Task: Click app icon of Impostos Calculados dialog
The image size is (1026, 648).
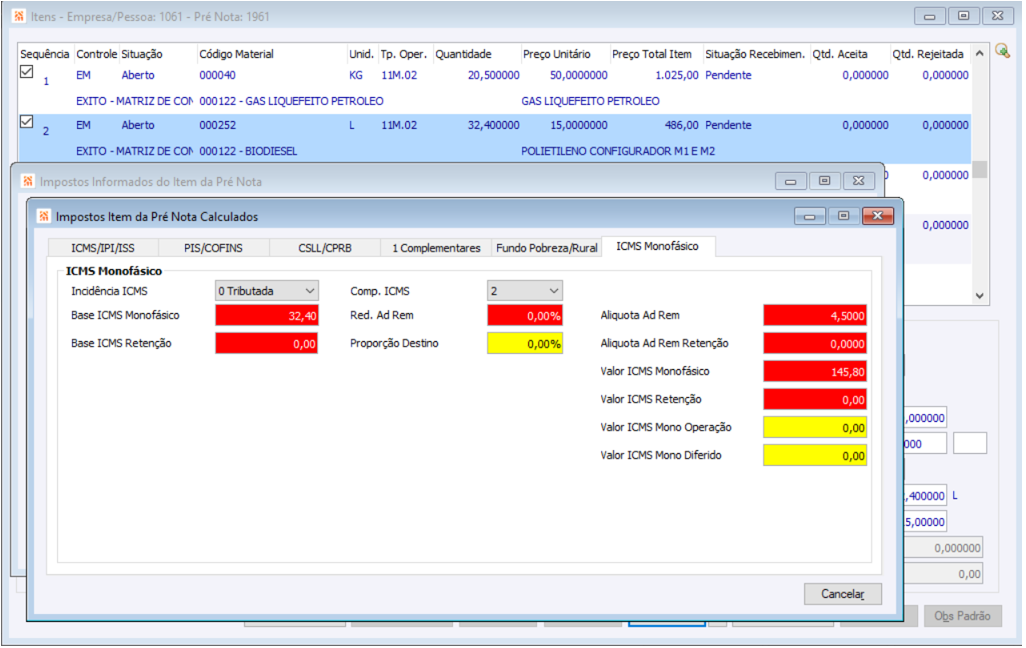Action: pos(43,216)
